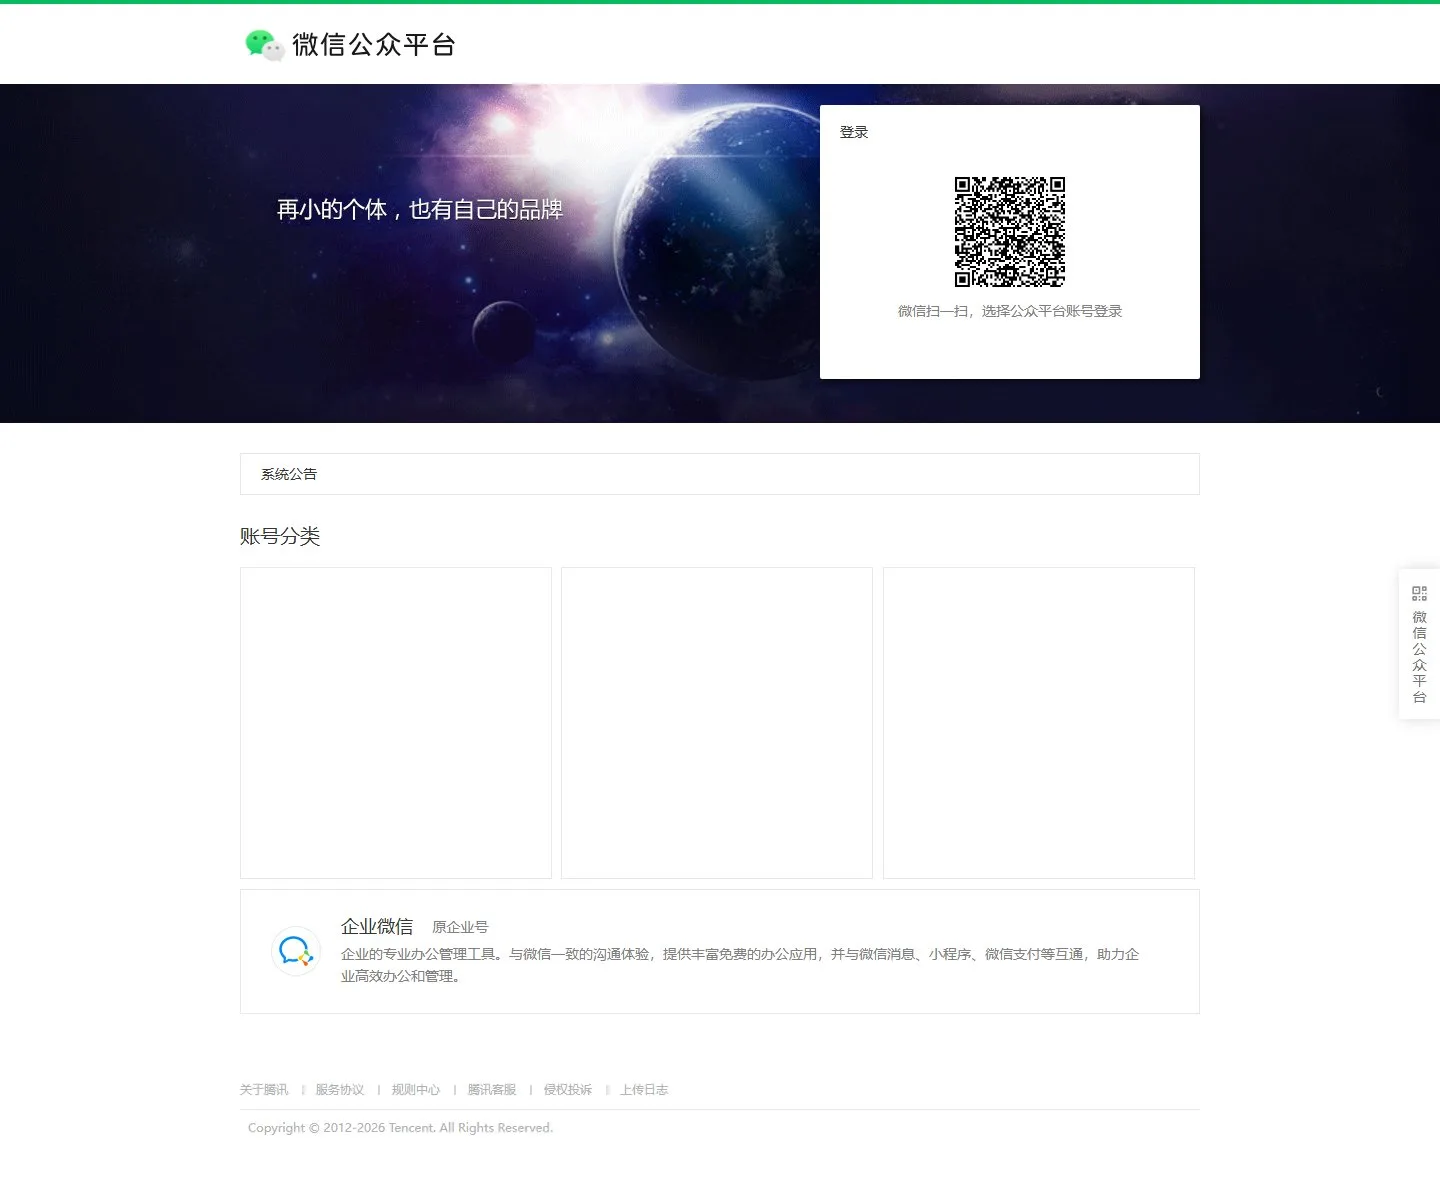Open the 关于腾讯 footer link

point(264,1090)
